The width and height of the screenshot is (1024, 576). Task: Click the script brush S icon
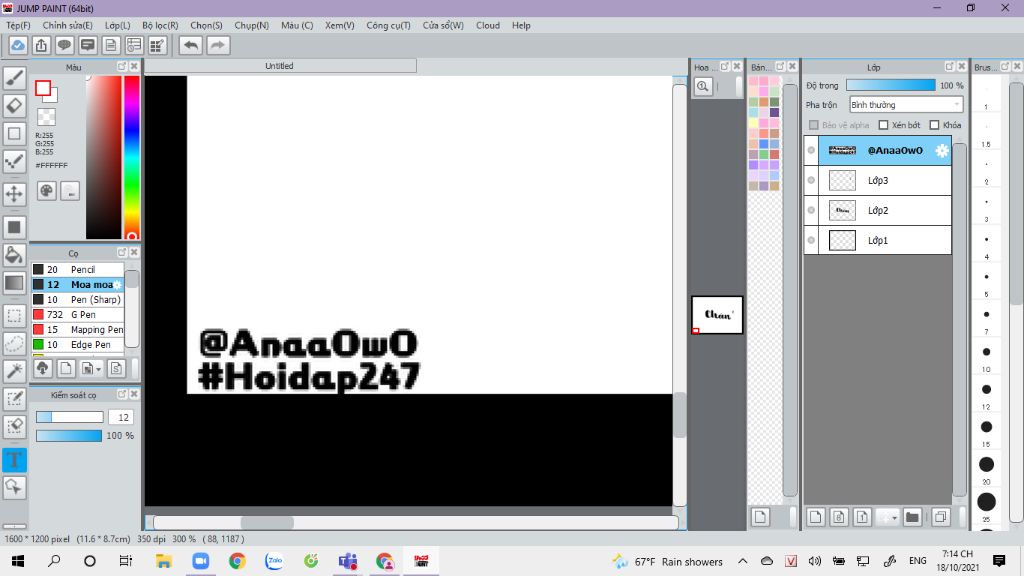116,368
